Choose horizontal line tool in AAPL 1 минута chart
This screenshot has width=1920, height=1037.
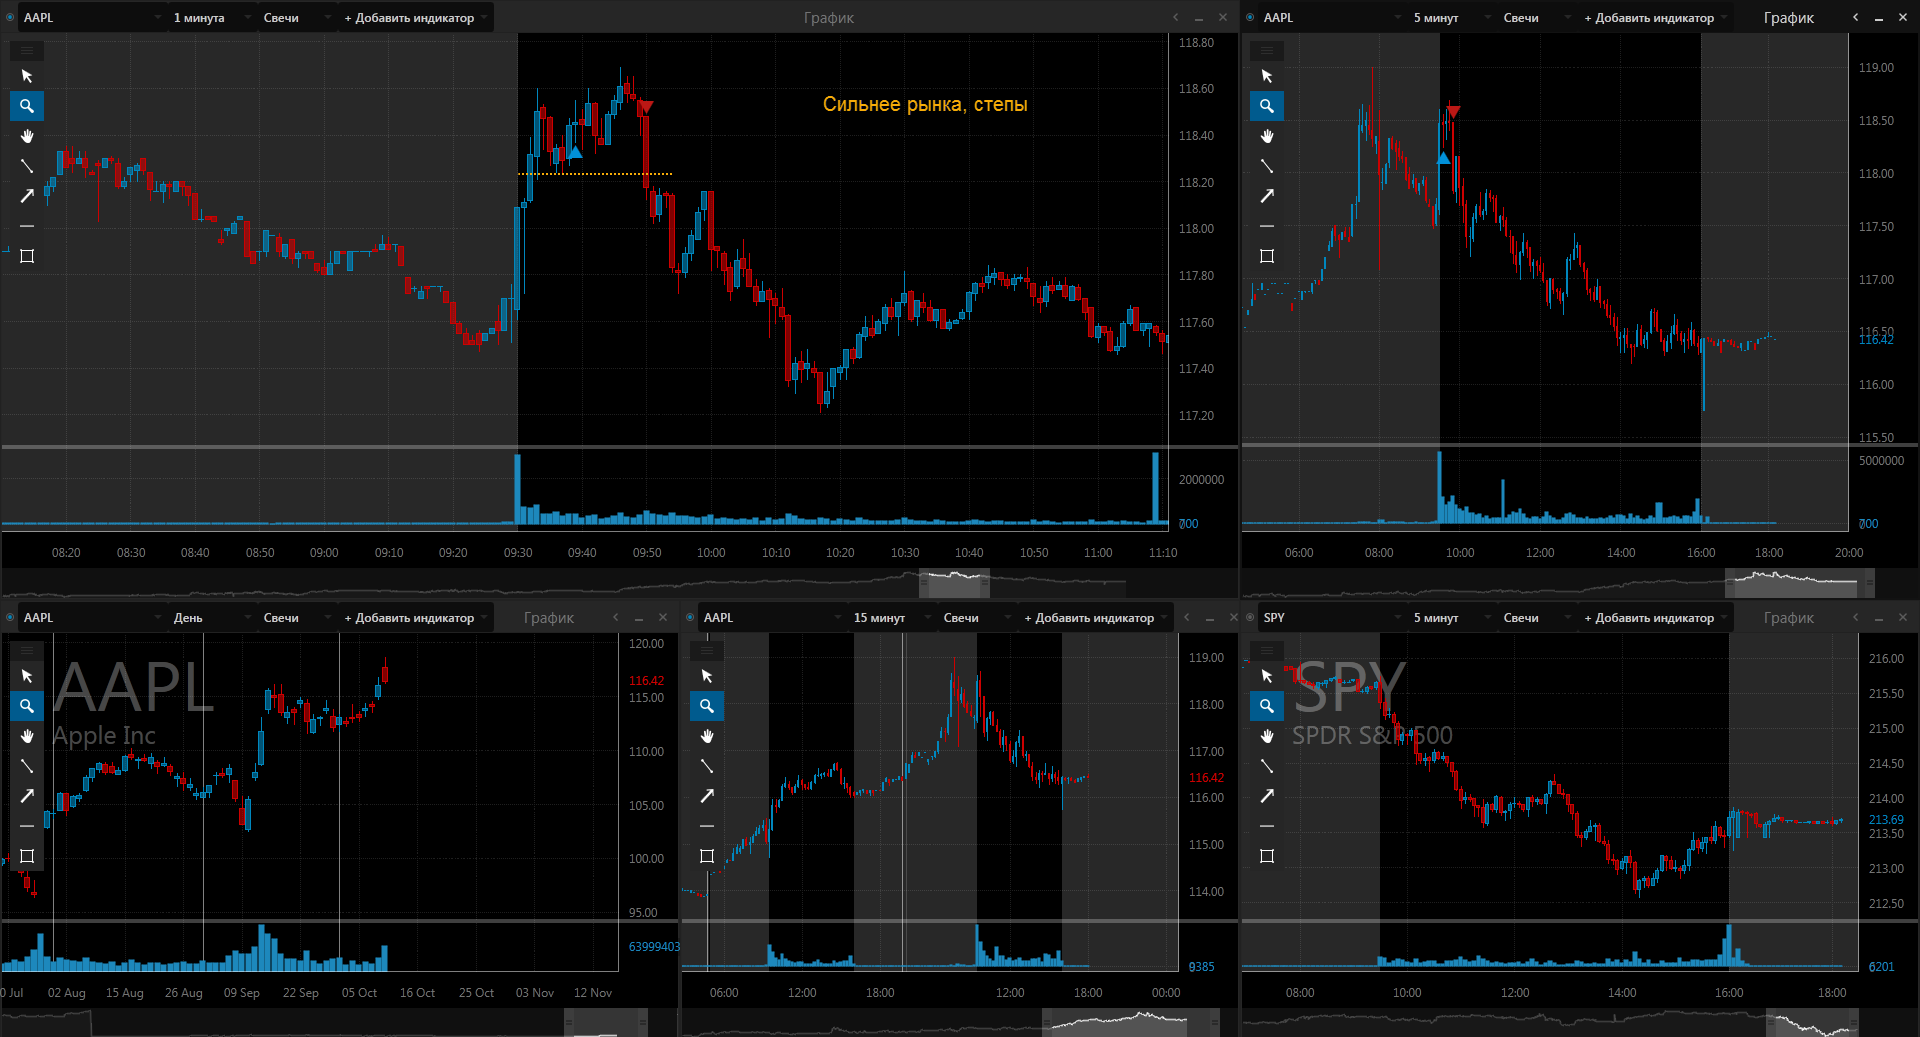[x=27, y=226]
